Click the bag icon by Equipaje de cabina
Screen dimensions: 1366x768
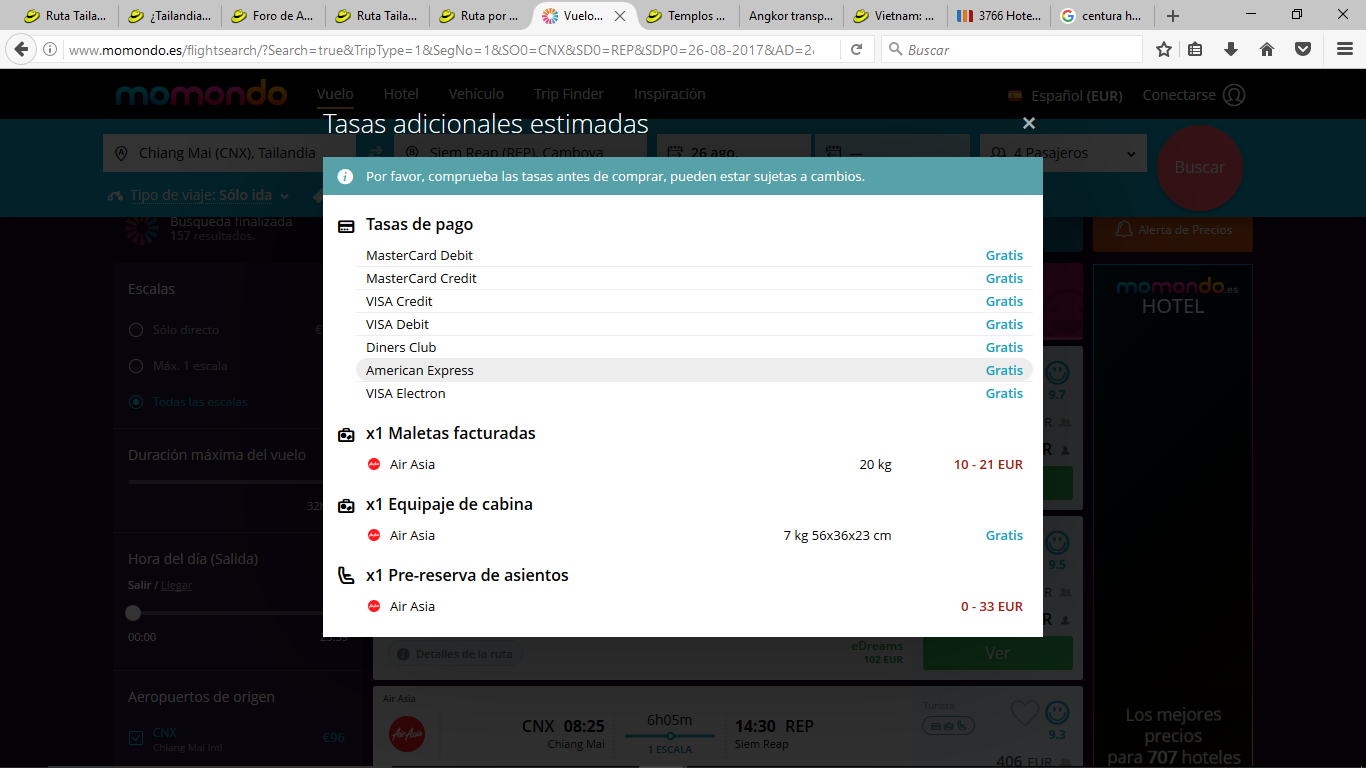pyautogui.click(x=346, y=506)
